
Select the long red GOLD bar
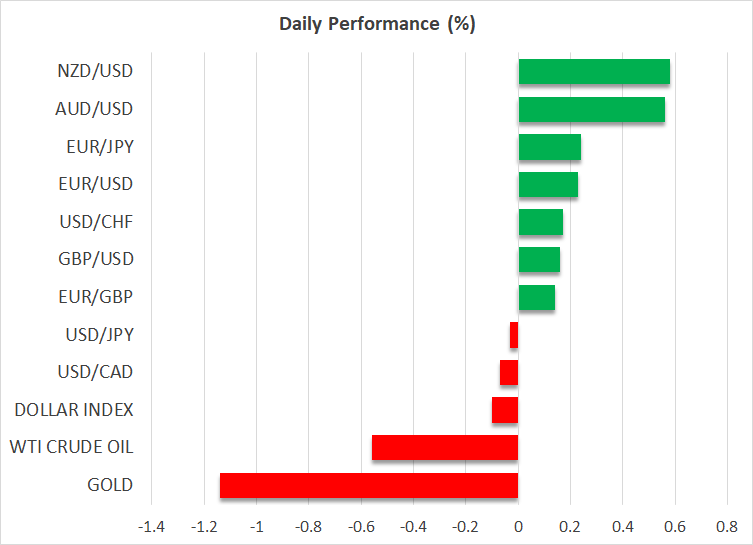click(x=369, y=485)
